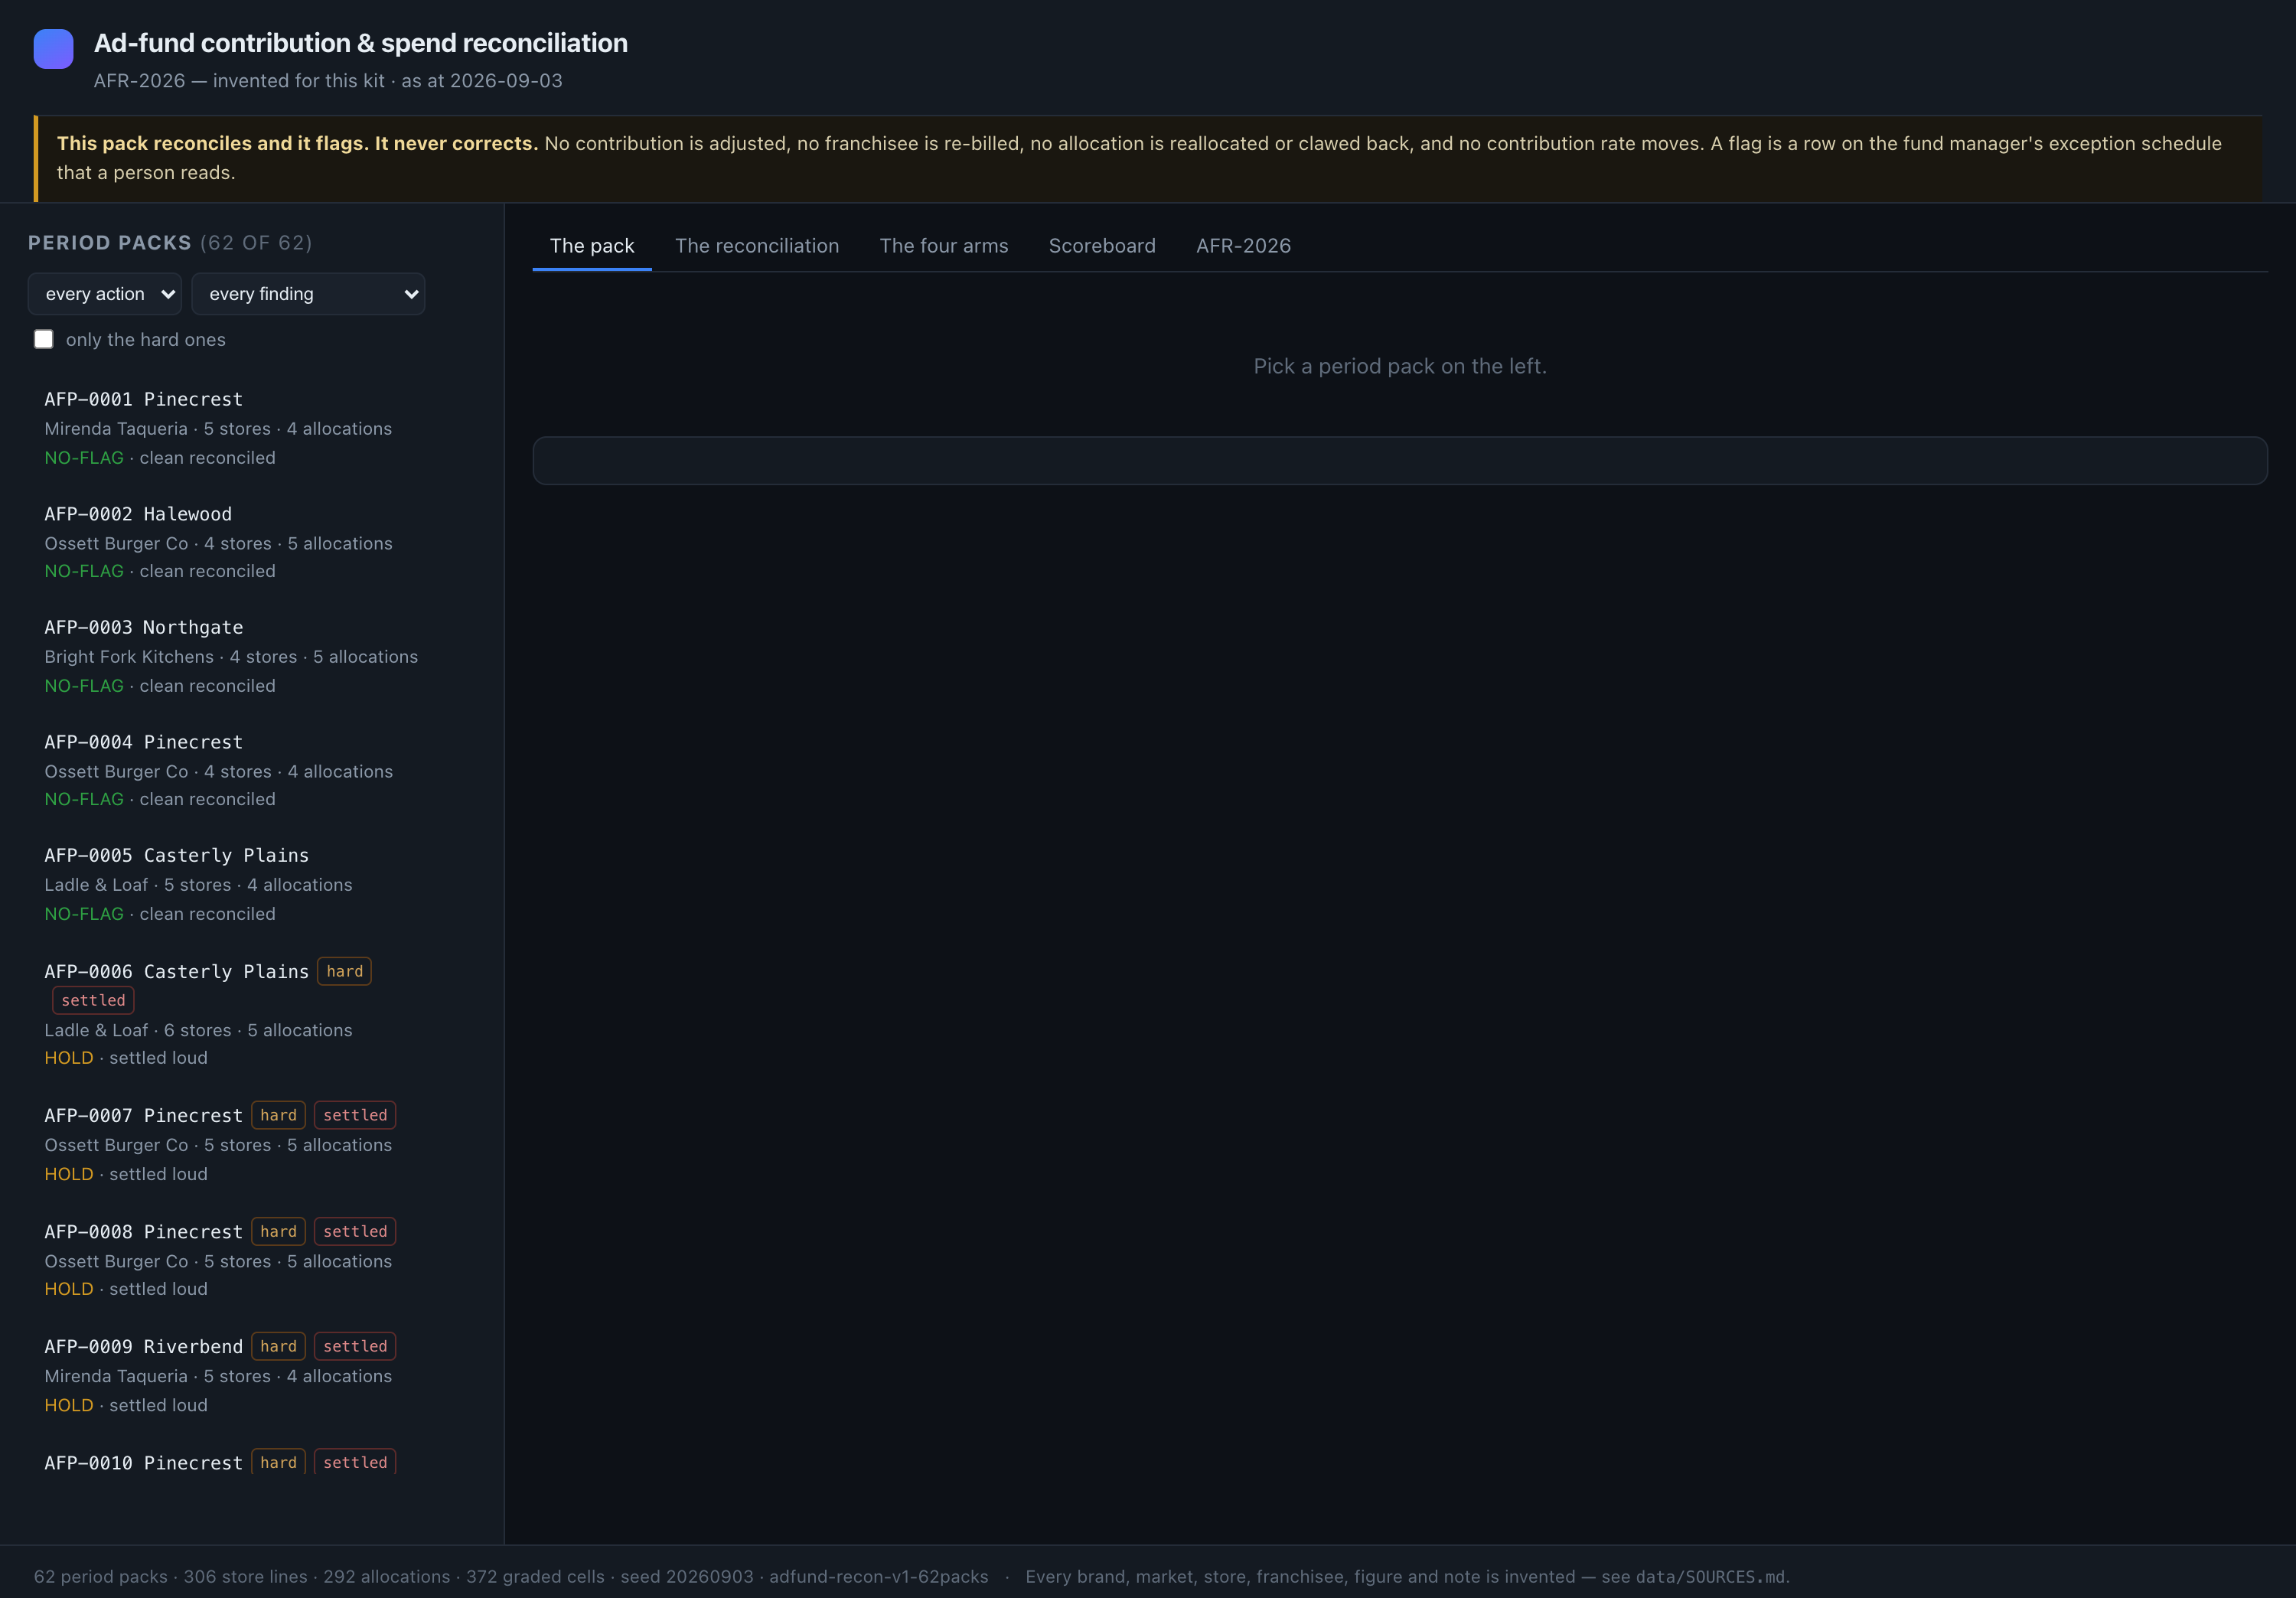The image size is (2296, 1598).
Task: Click the empty panel below the placeholder text
Action: click(x=1400, y=461)
